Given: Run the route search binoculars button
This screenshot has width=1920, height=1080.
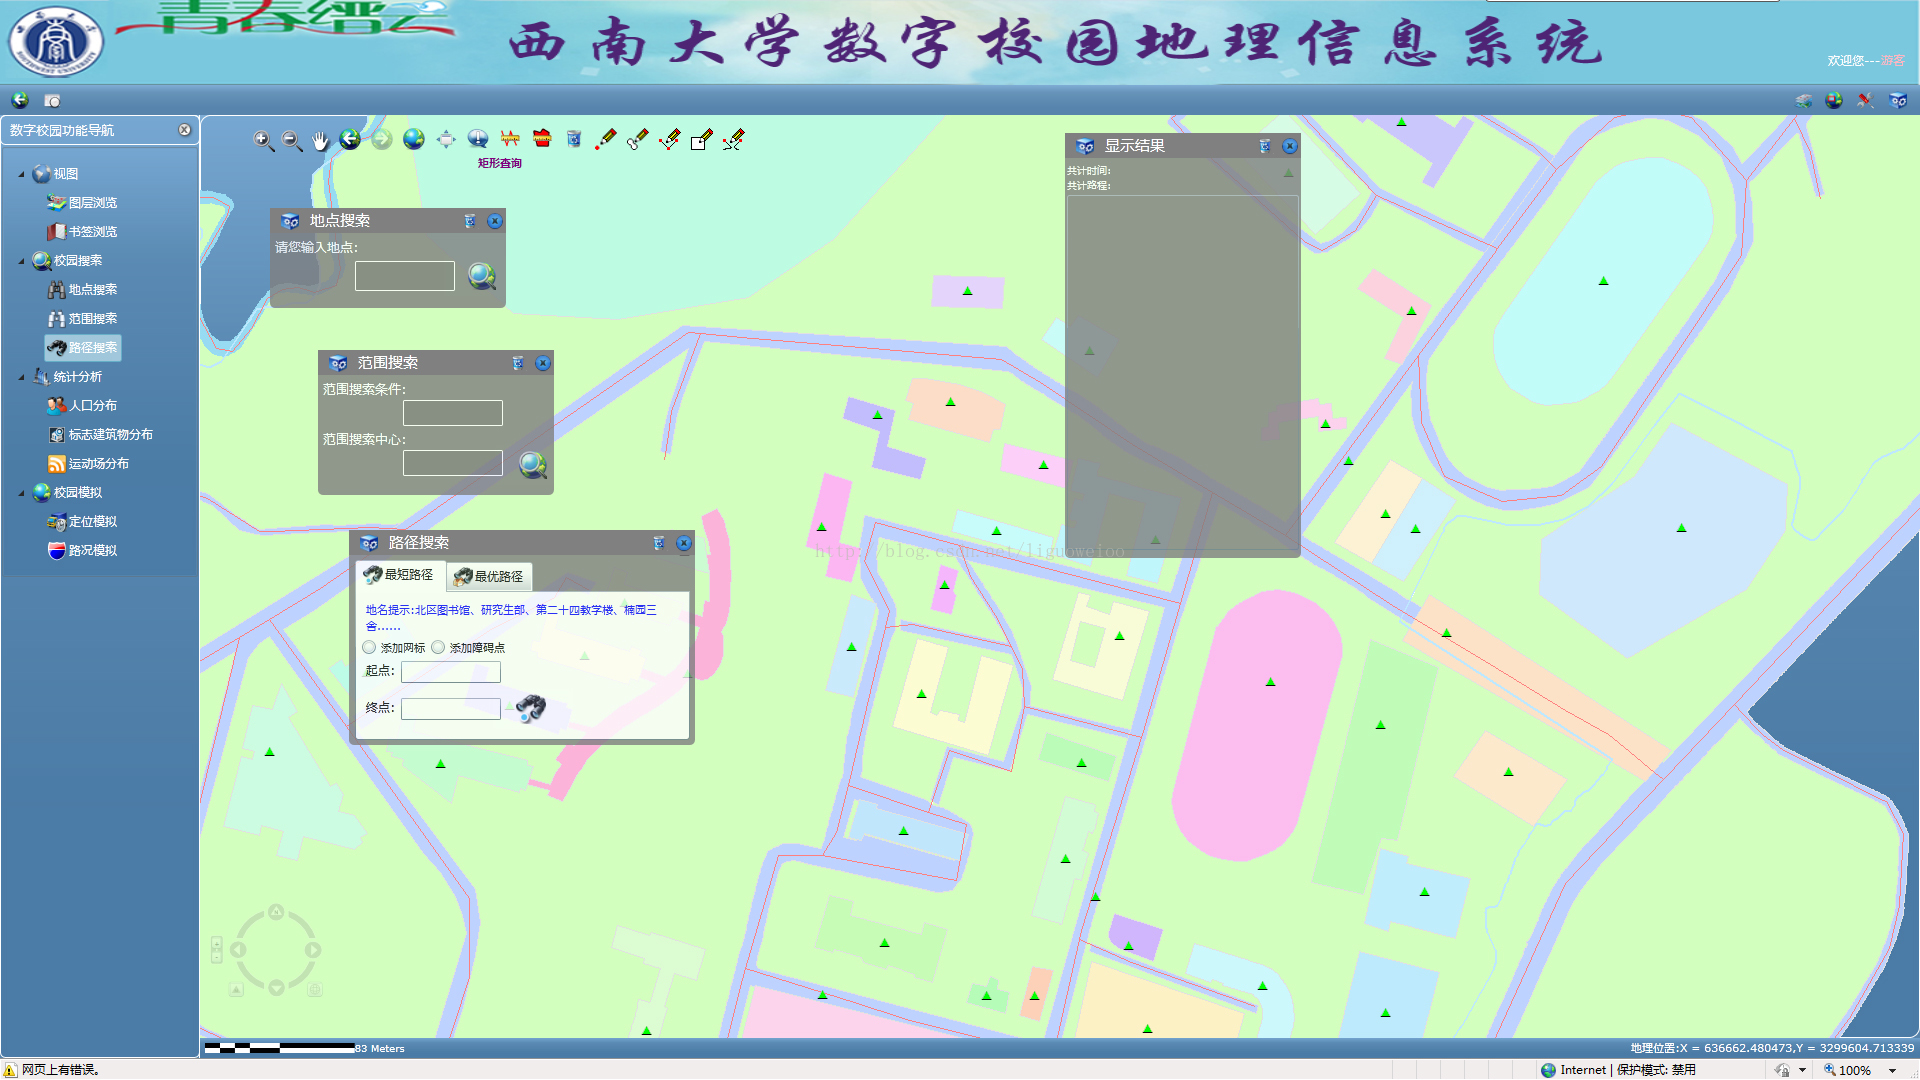Looking at the screenshot, I should coord(531,708).
